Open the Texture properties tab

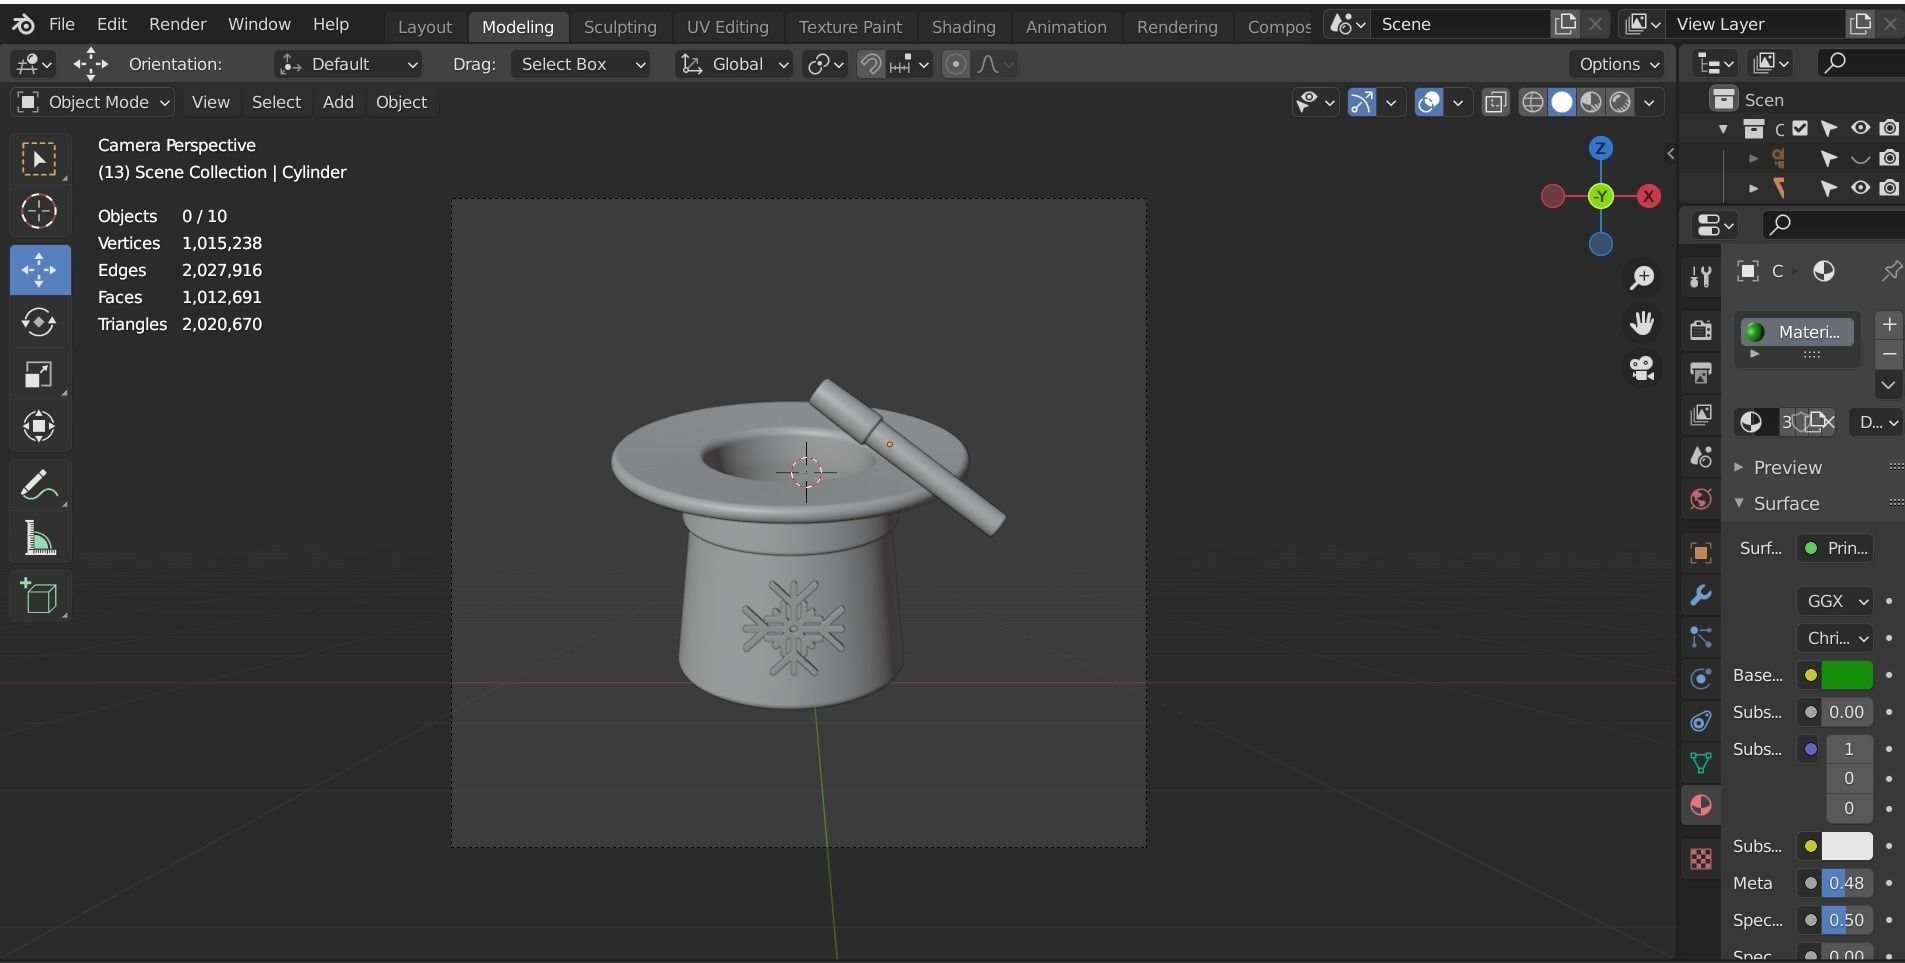click(1701, 858)
